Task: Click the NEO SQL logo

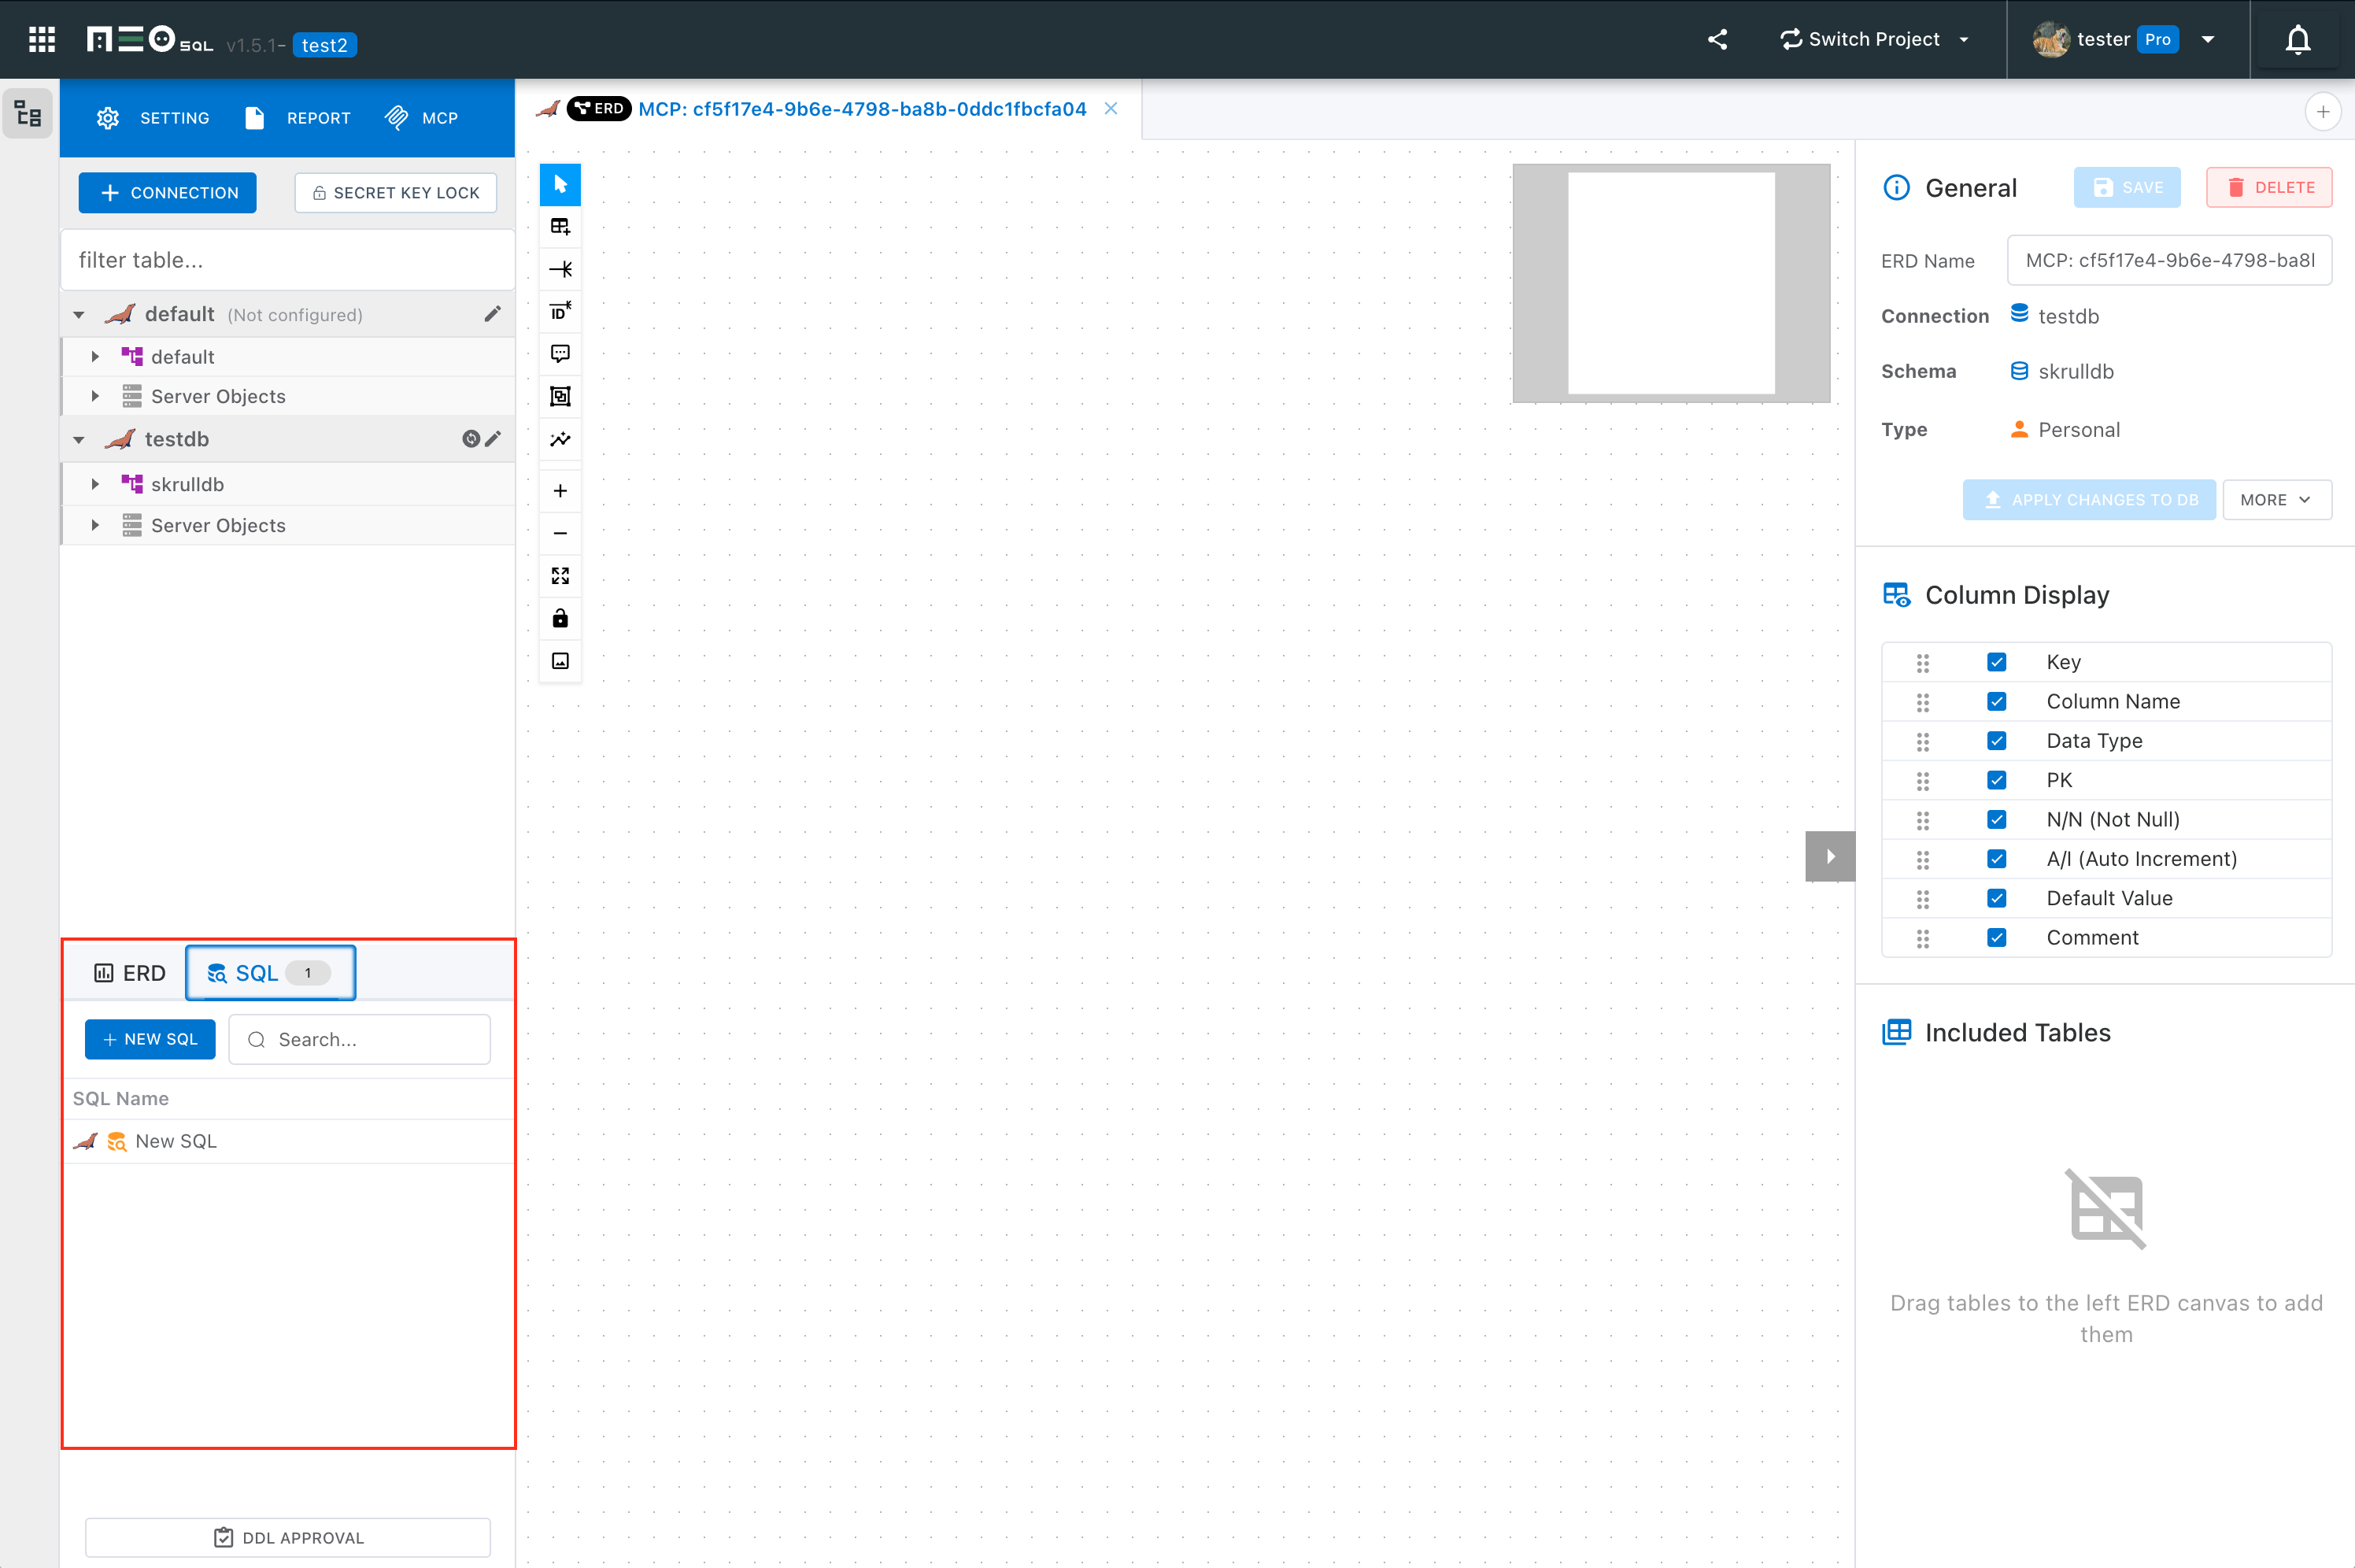Action: 150,40
